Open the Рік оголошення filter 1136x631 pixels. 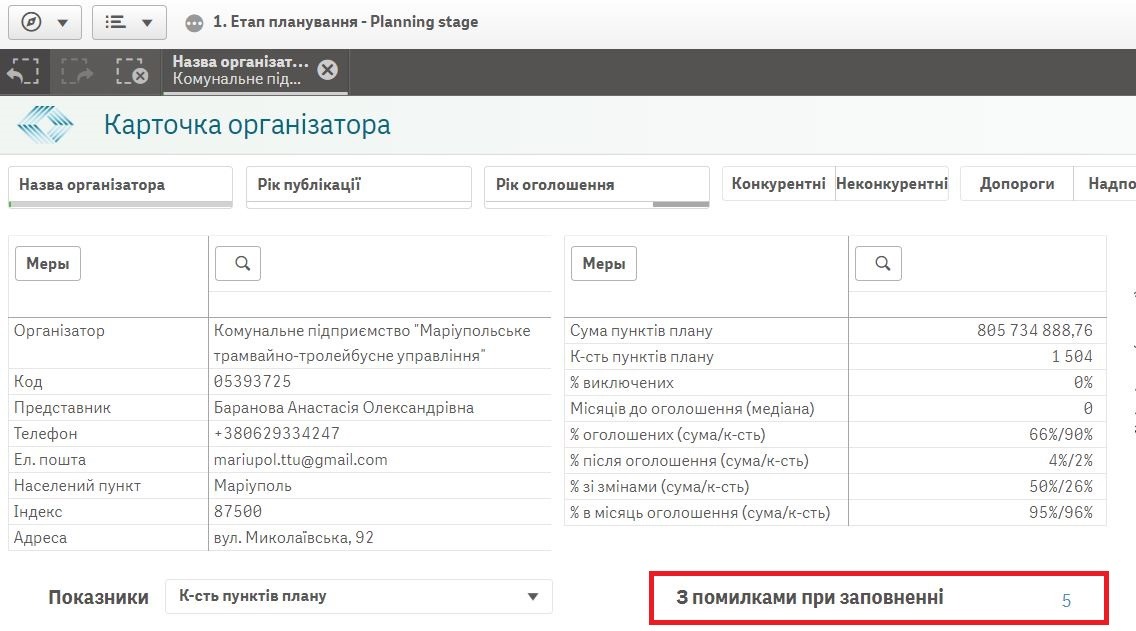coord(596,185)
